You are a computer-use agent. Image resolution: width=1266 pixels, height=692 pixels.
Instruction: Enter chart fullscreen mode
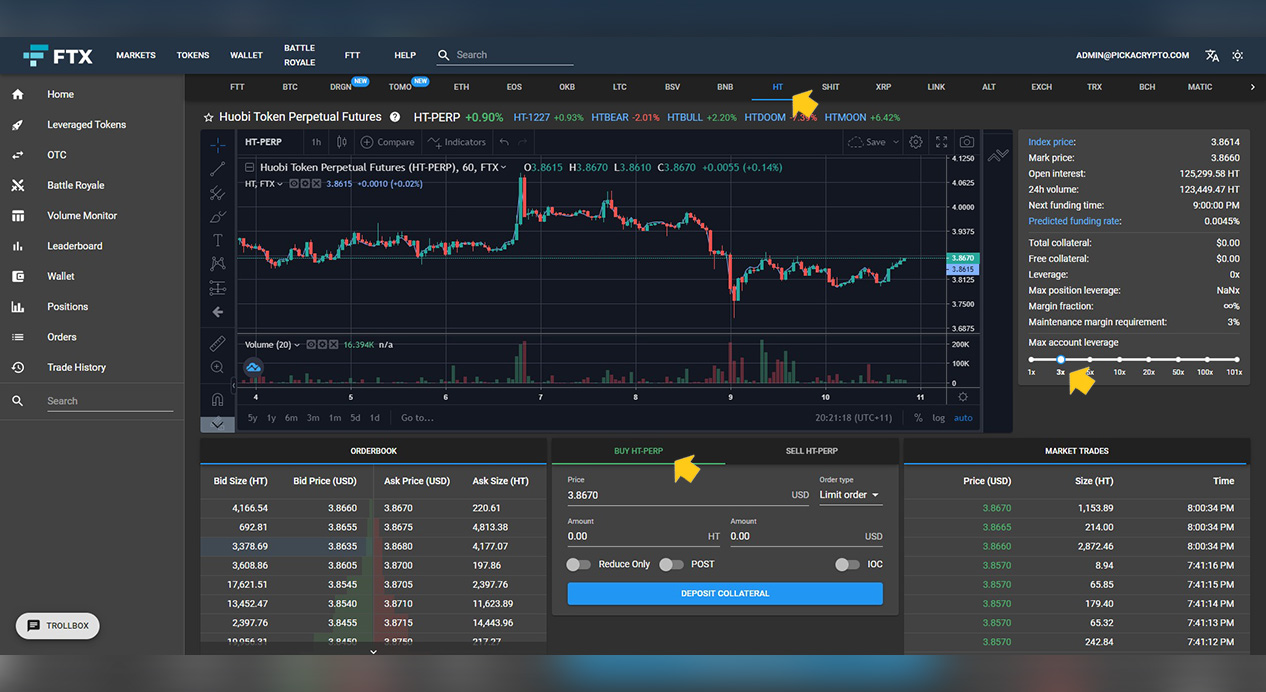click(941, 142)
